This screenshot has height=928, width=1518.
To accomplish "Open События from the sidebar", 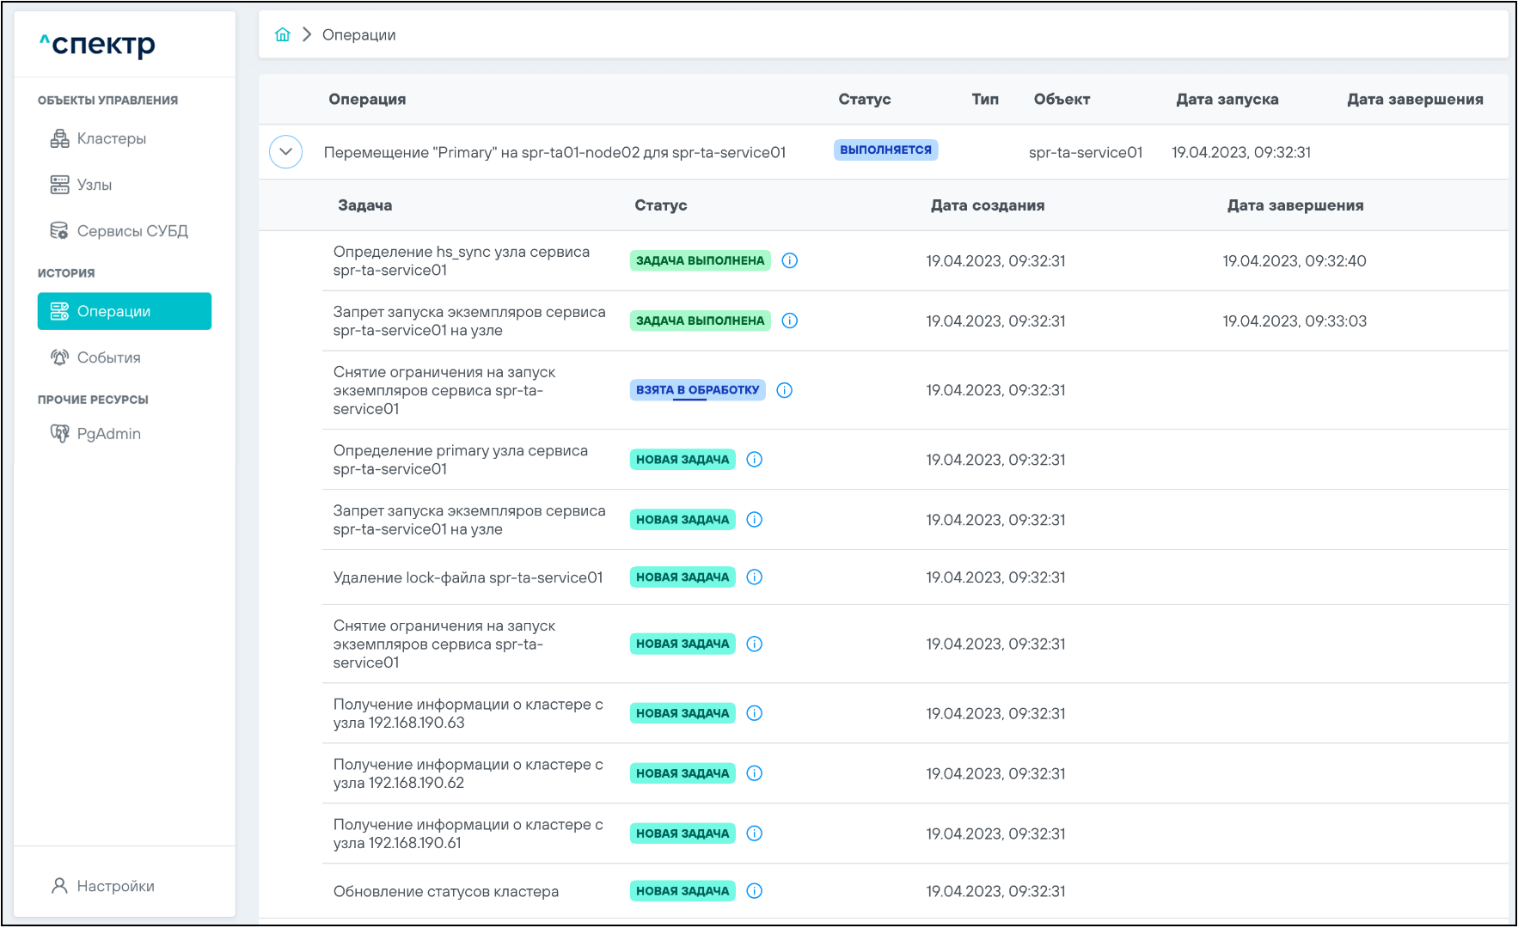I will pos(108,357).
